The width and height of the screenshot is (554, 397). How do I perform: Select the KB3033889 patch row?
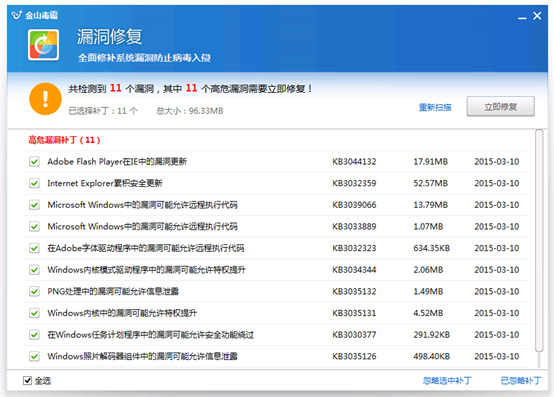click(276, 226)
